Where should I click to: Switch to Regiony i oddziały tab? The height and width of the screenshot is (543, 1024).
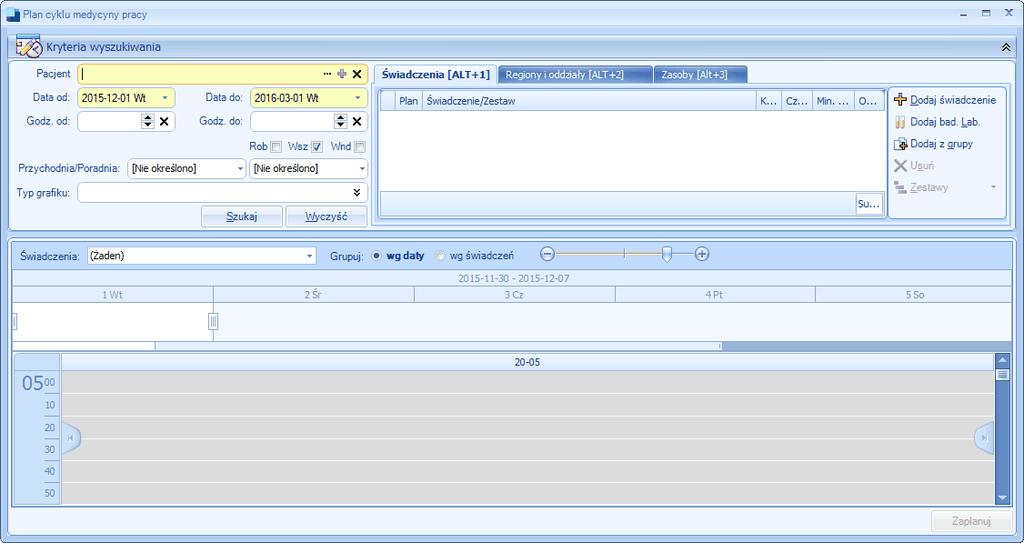coord(575,74)
